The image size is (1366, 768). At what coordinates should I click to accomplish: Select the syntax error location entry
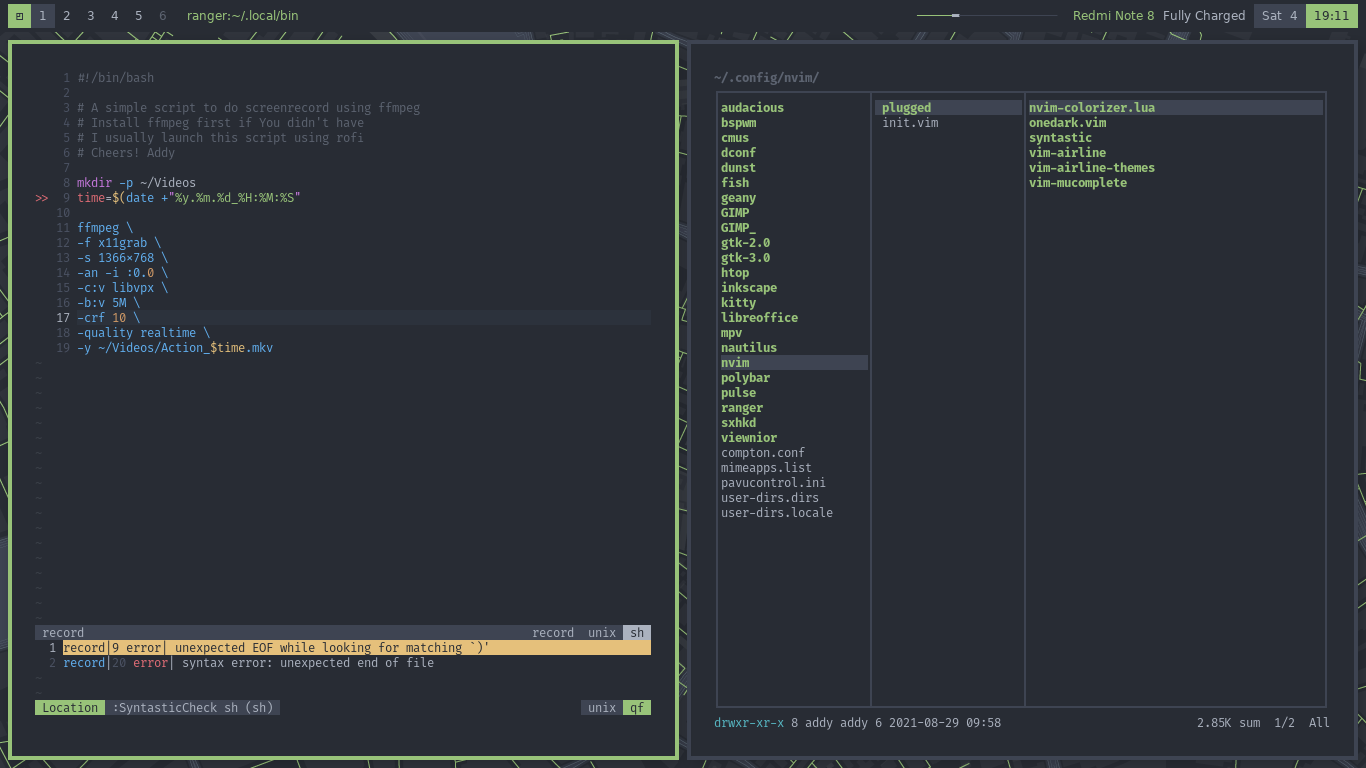tap(343, 663)
